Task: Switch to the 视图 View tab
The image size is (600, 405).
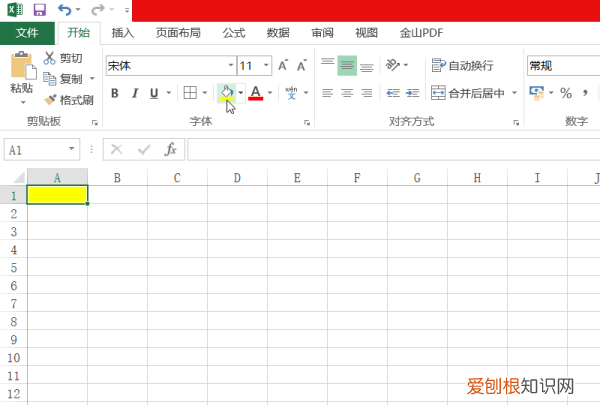Action: (x=367, y=33)
